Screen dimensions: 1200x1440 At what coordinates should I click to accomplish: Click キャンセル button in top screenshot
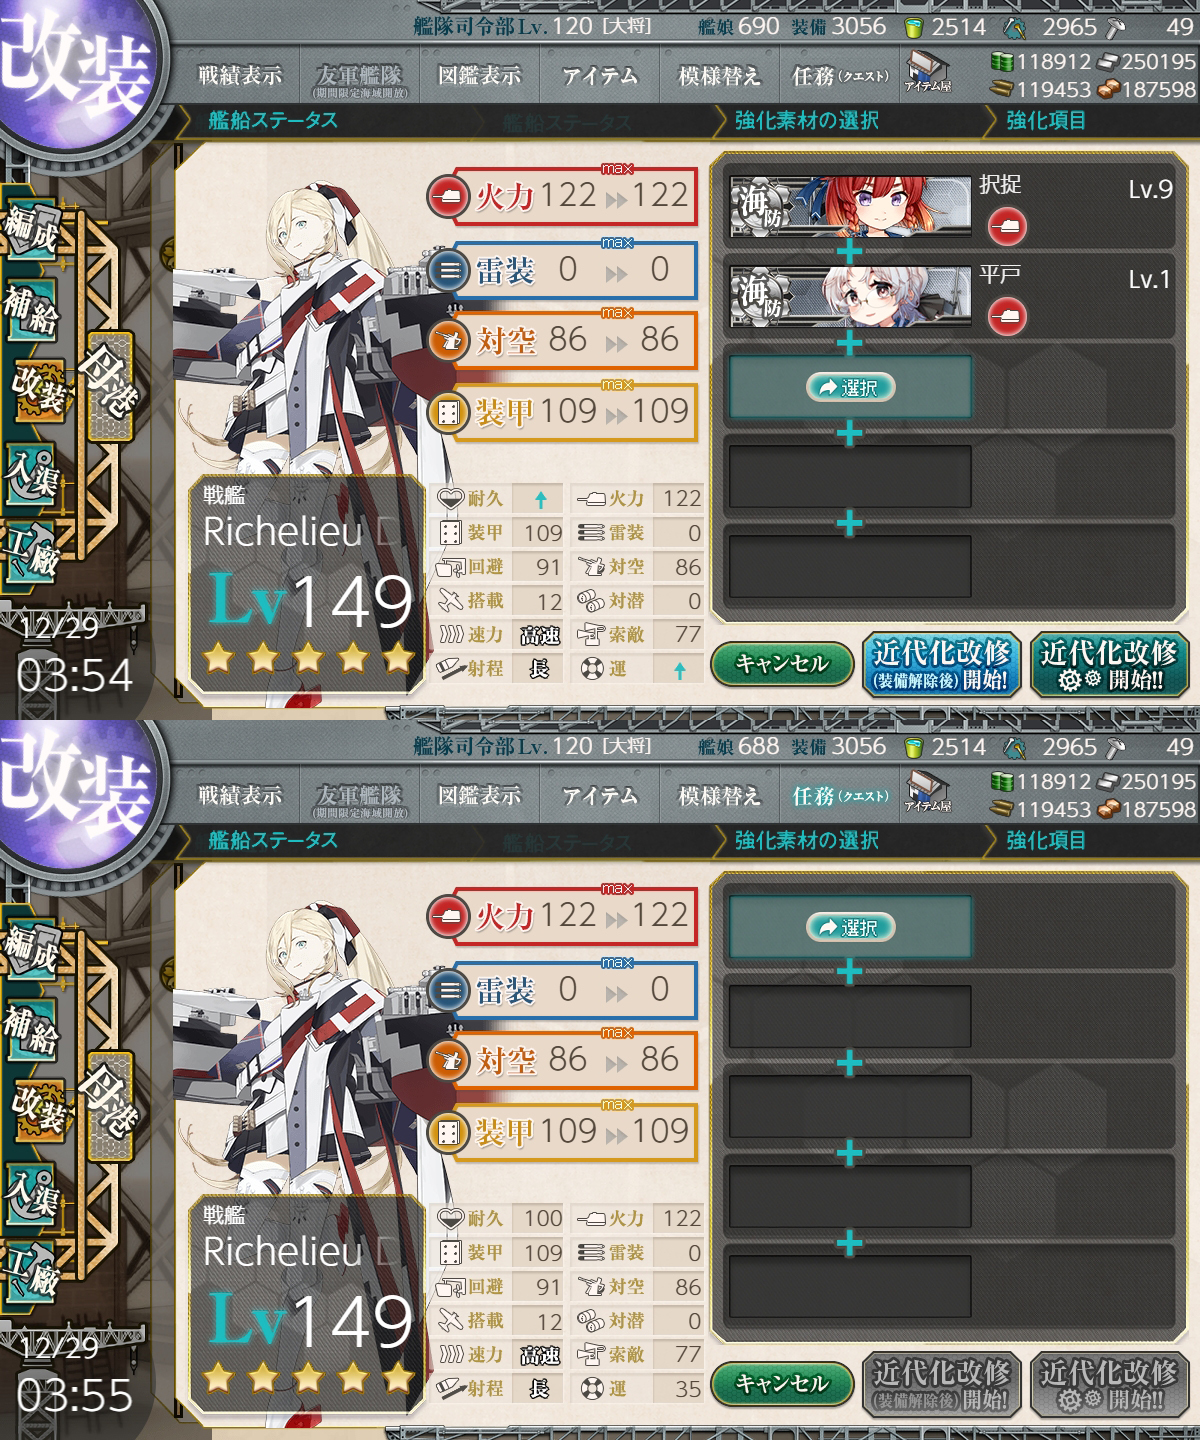[x=781, y=663]
